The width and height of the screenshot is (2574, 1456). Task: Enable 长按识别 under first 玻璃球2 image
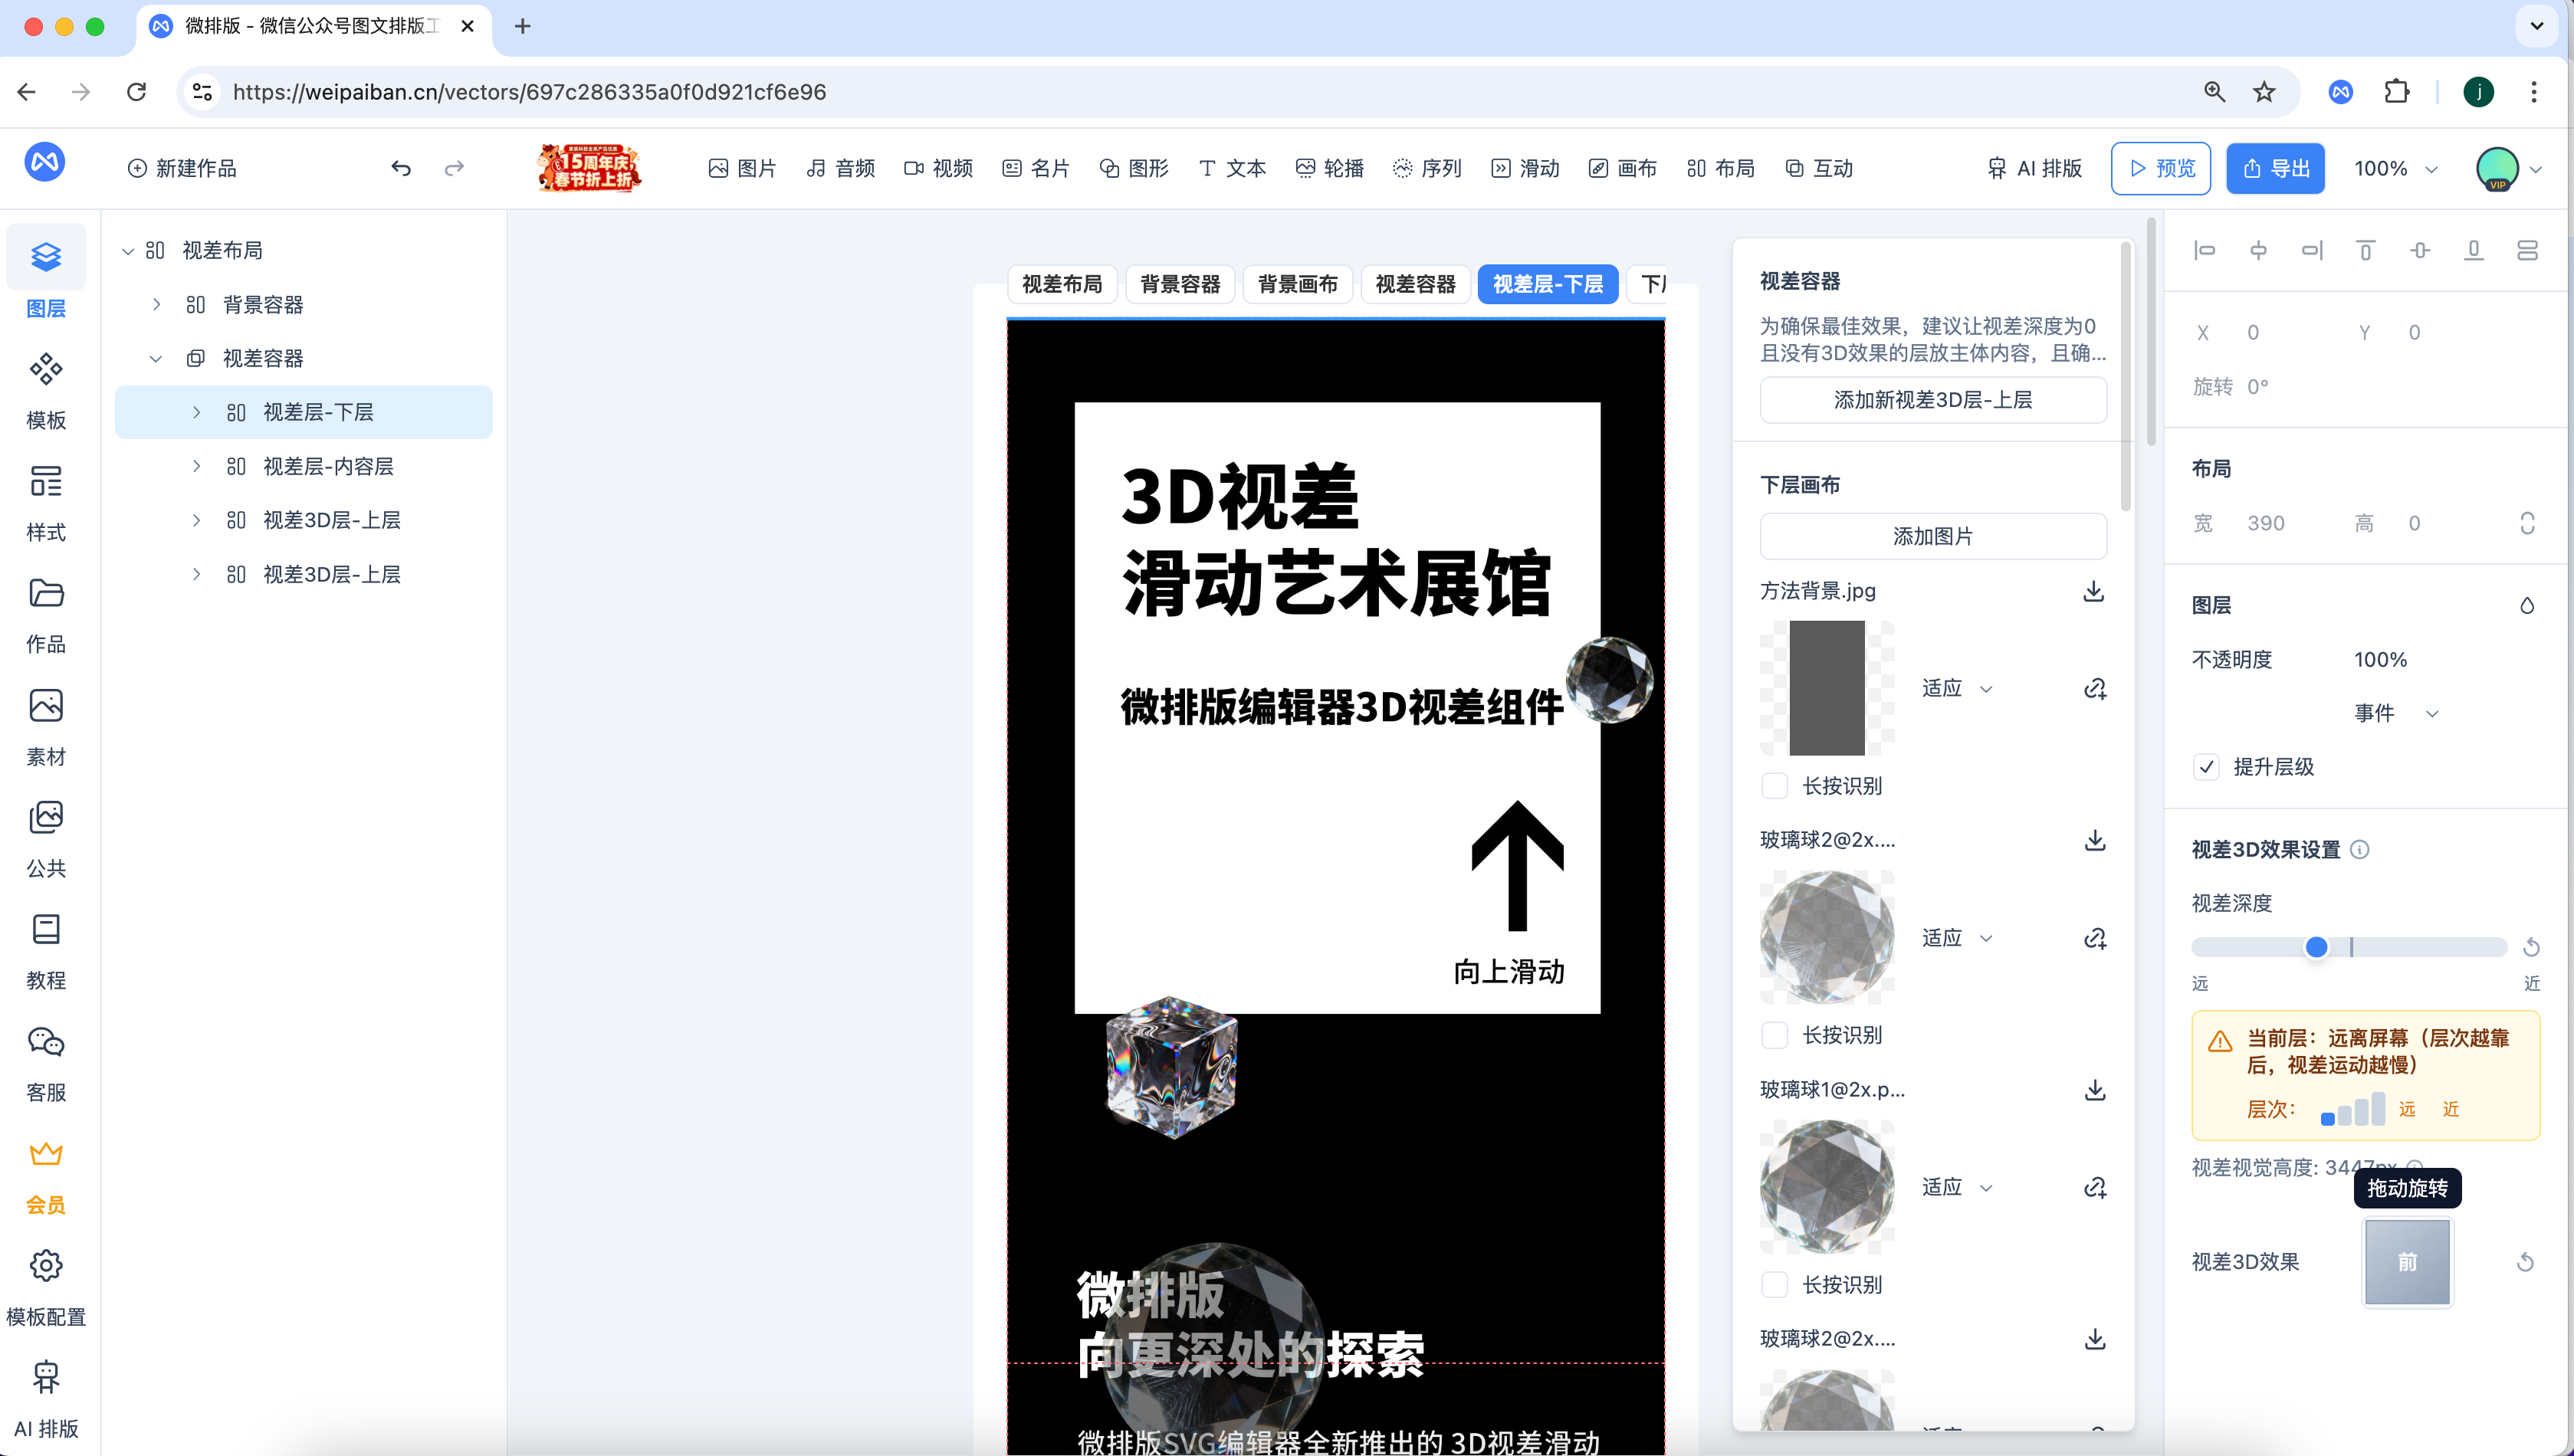[1775, 1035]
